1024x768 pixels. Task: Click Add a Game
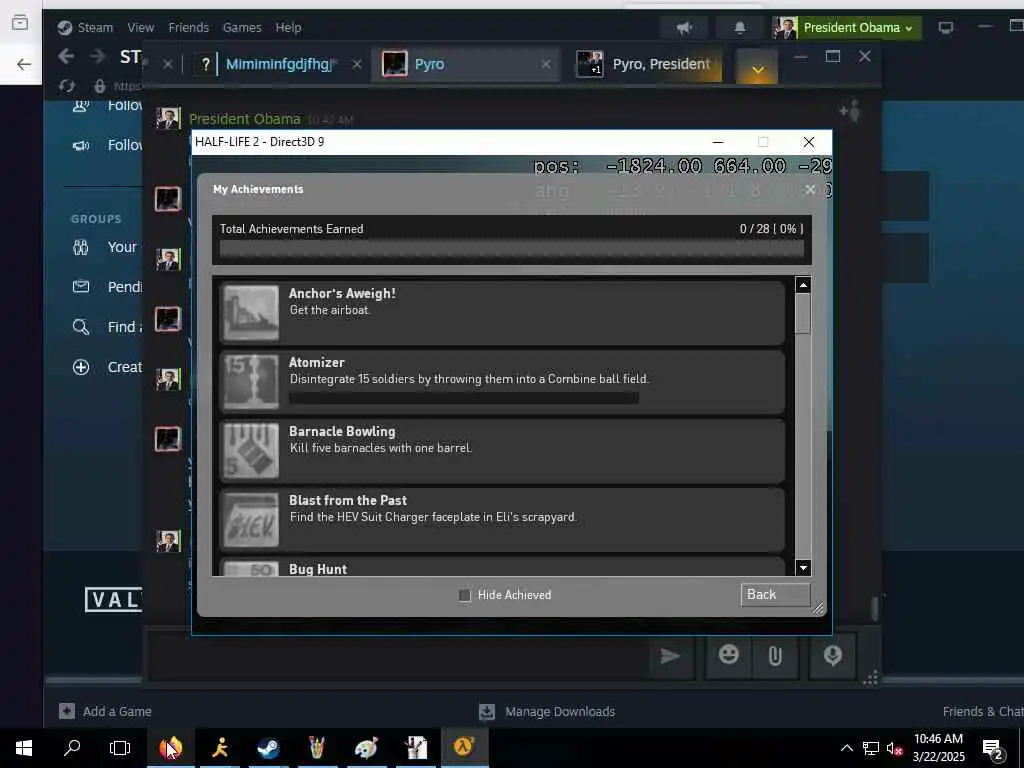tap(105, 711)
